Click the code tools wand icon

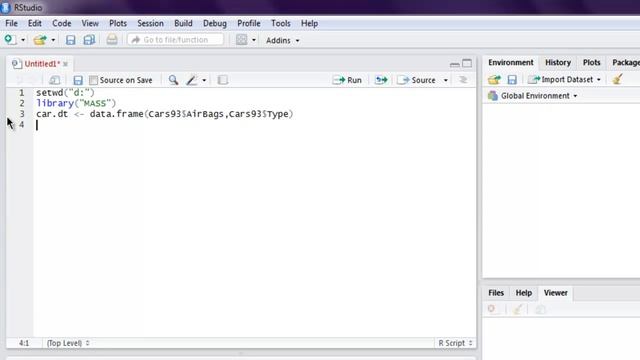click(x=191, y=80)
